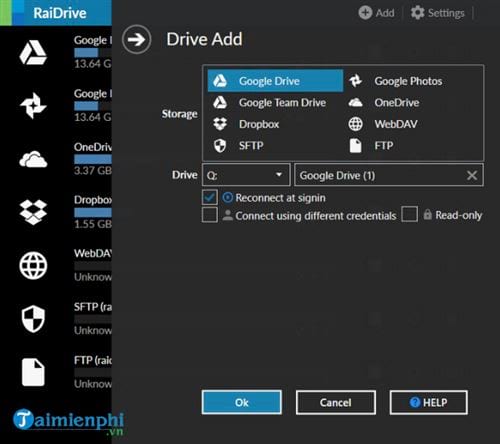500x444 pixels.
Task: Select WebDAV in the storage list
Action: [x=383, y=124]
